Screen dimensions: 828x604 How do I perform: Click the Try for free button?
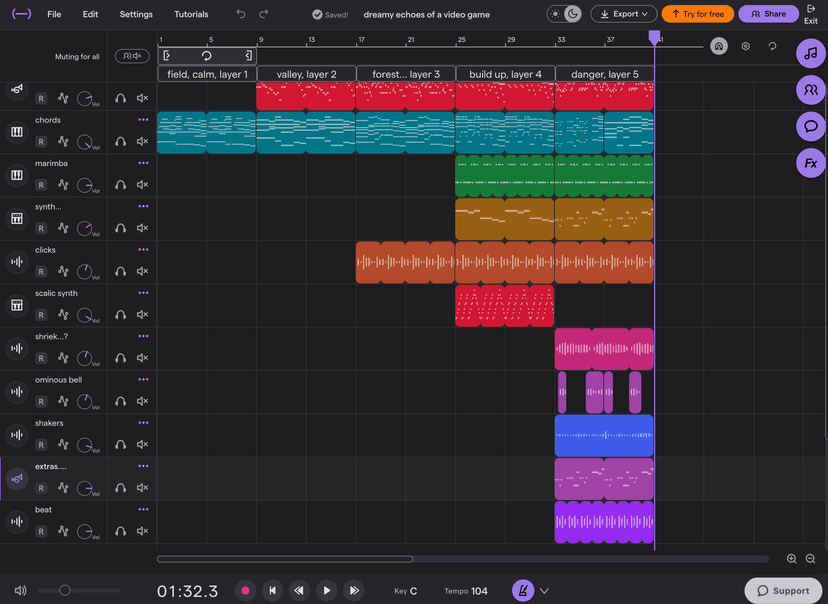[698, 14]
